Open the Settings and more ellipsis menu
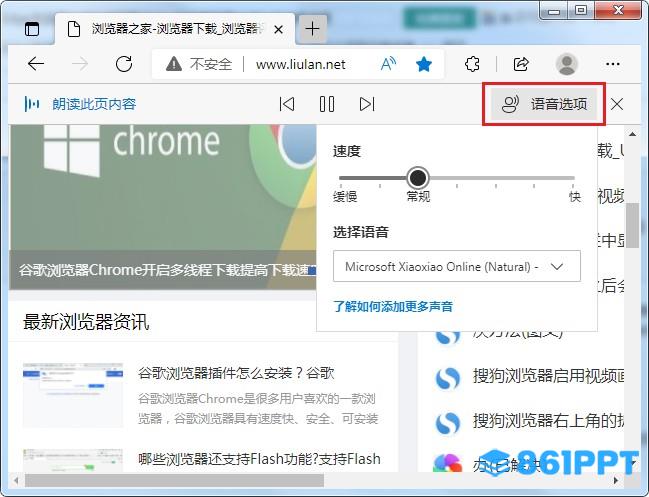Screen dimensions: 649x497 click(613, 64)
